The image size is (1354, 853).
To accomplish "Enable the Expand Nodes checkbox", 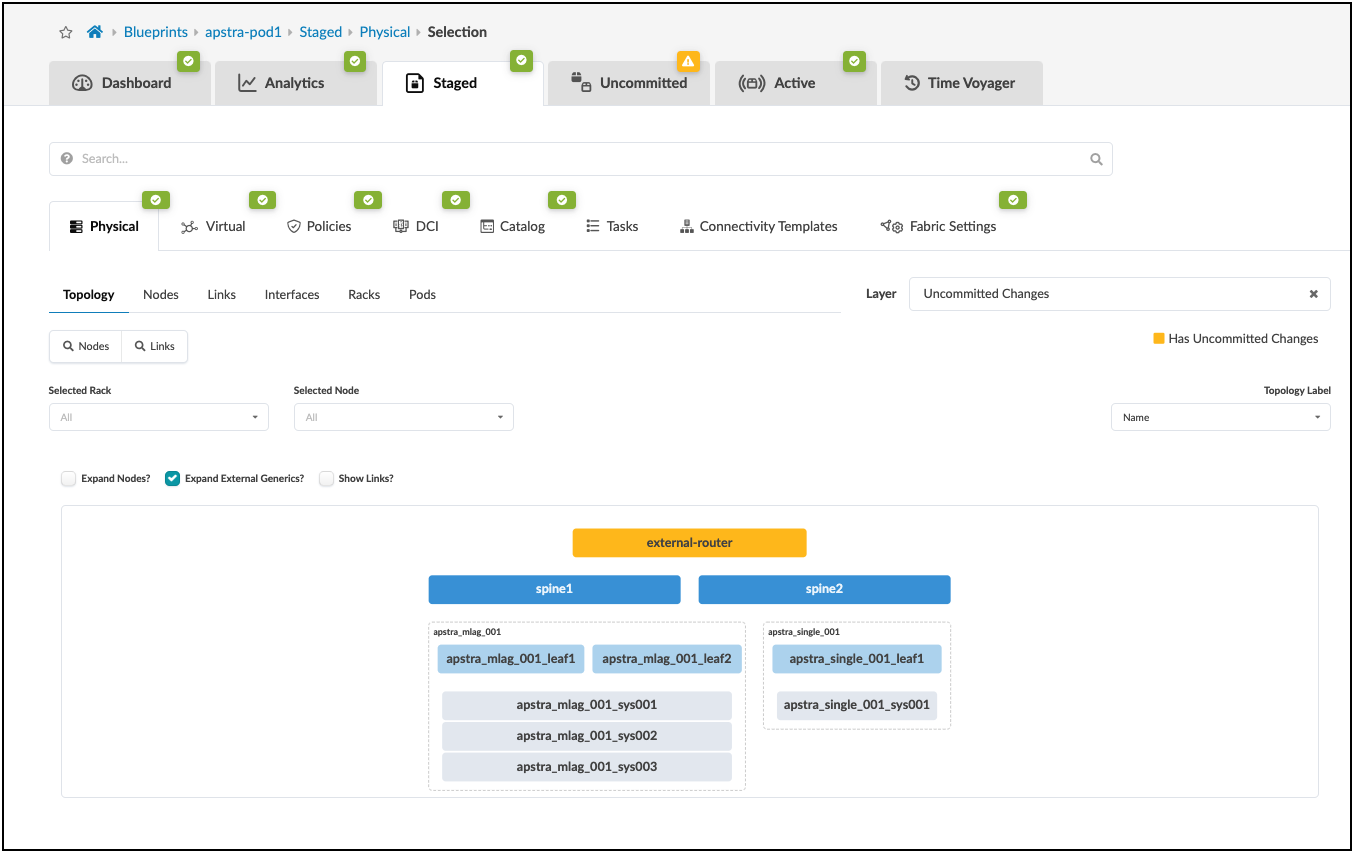I will (x=69, y=479).
